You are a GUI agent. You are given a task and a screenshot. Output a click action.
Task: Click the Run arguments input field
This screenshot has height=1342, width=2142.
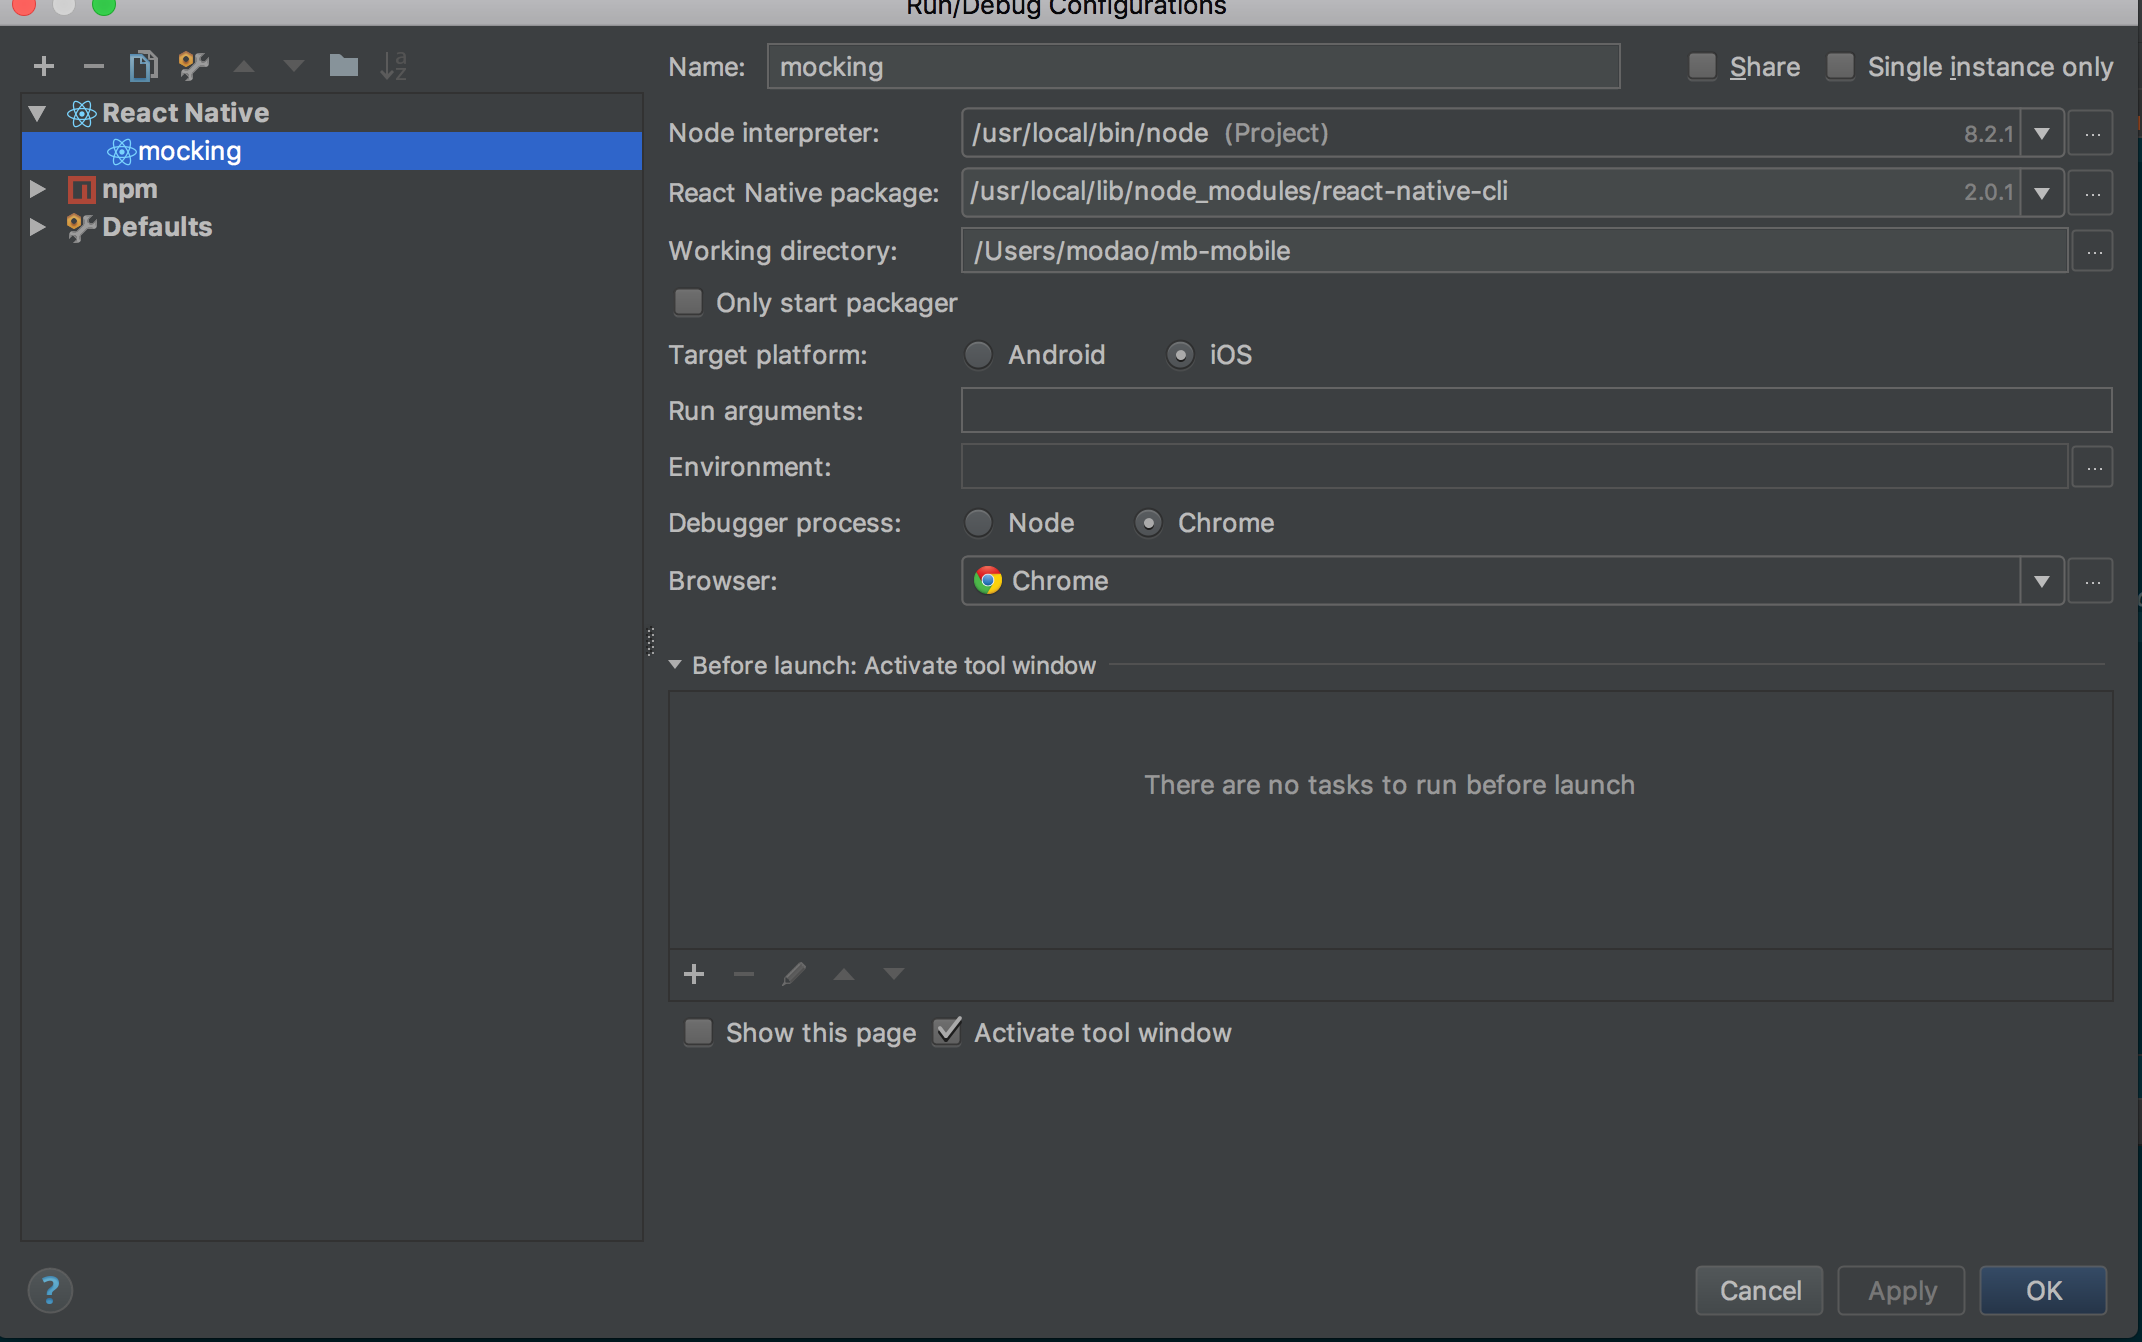tap(1535, 410)
